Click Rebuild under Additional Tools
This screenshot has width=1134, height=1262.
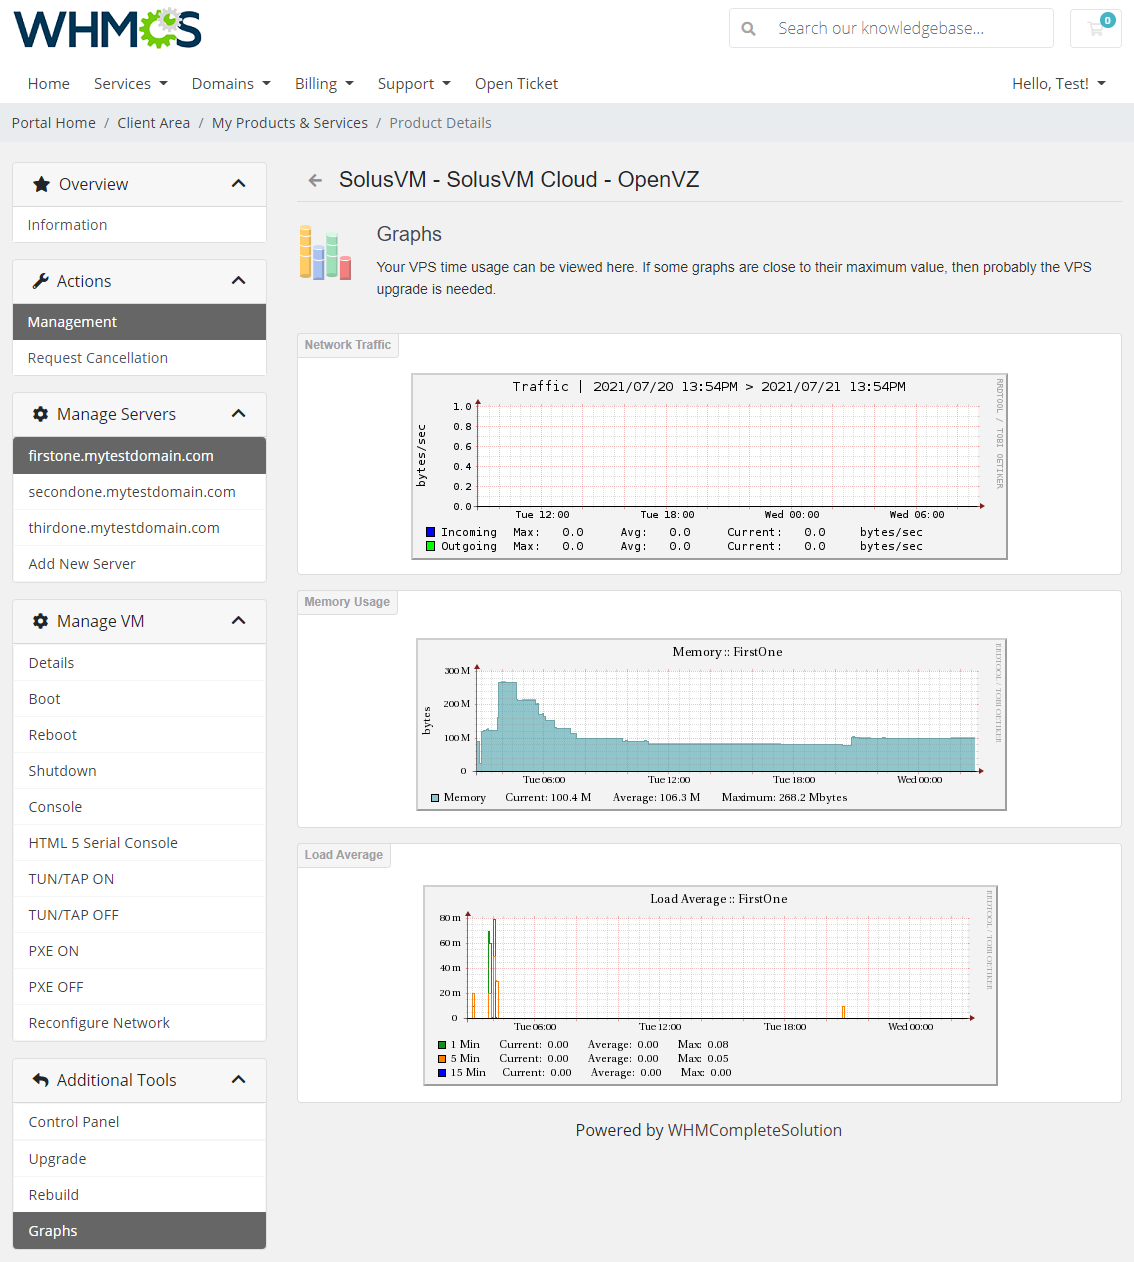click(x=139, y=1195)
